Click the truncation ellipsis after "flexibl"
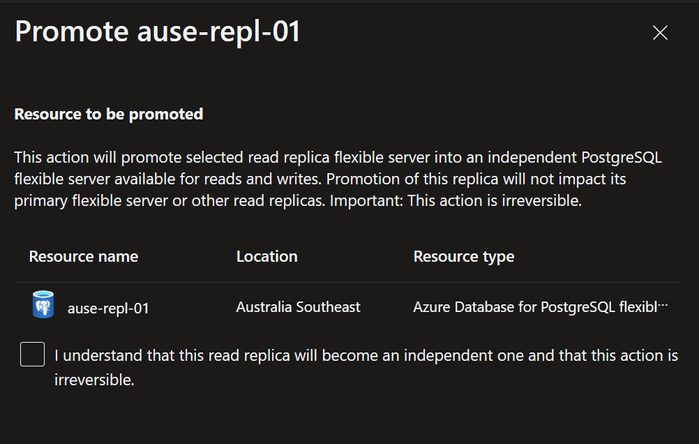The height and width of the screenshot is (444, 699). coord(663,306)
